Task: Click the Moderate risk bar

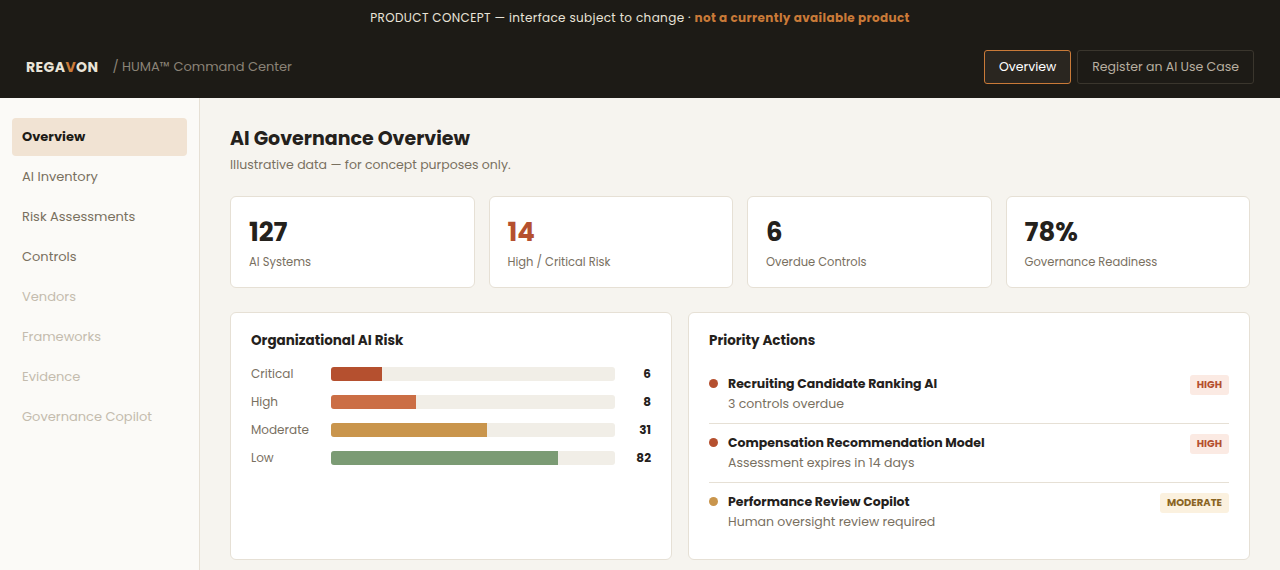Action: 473,430
